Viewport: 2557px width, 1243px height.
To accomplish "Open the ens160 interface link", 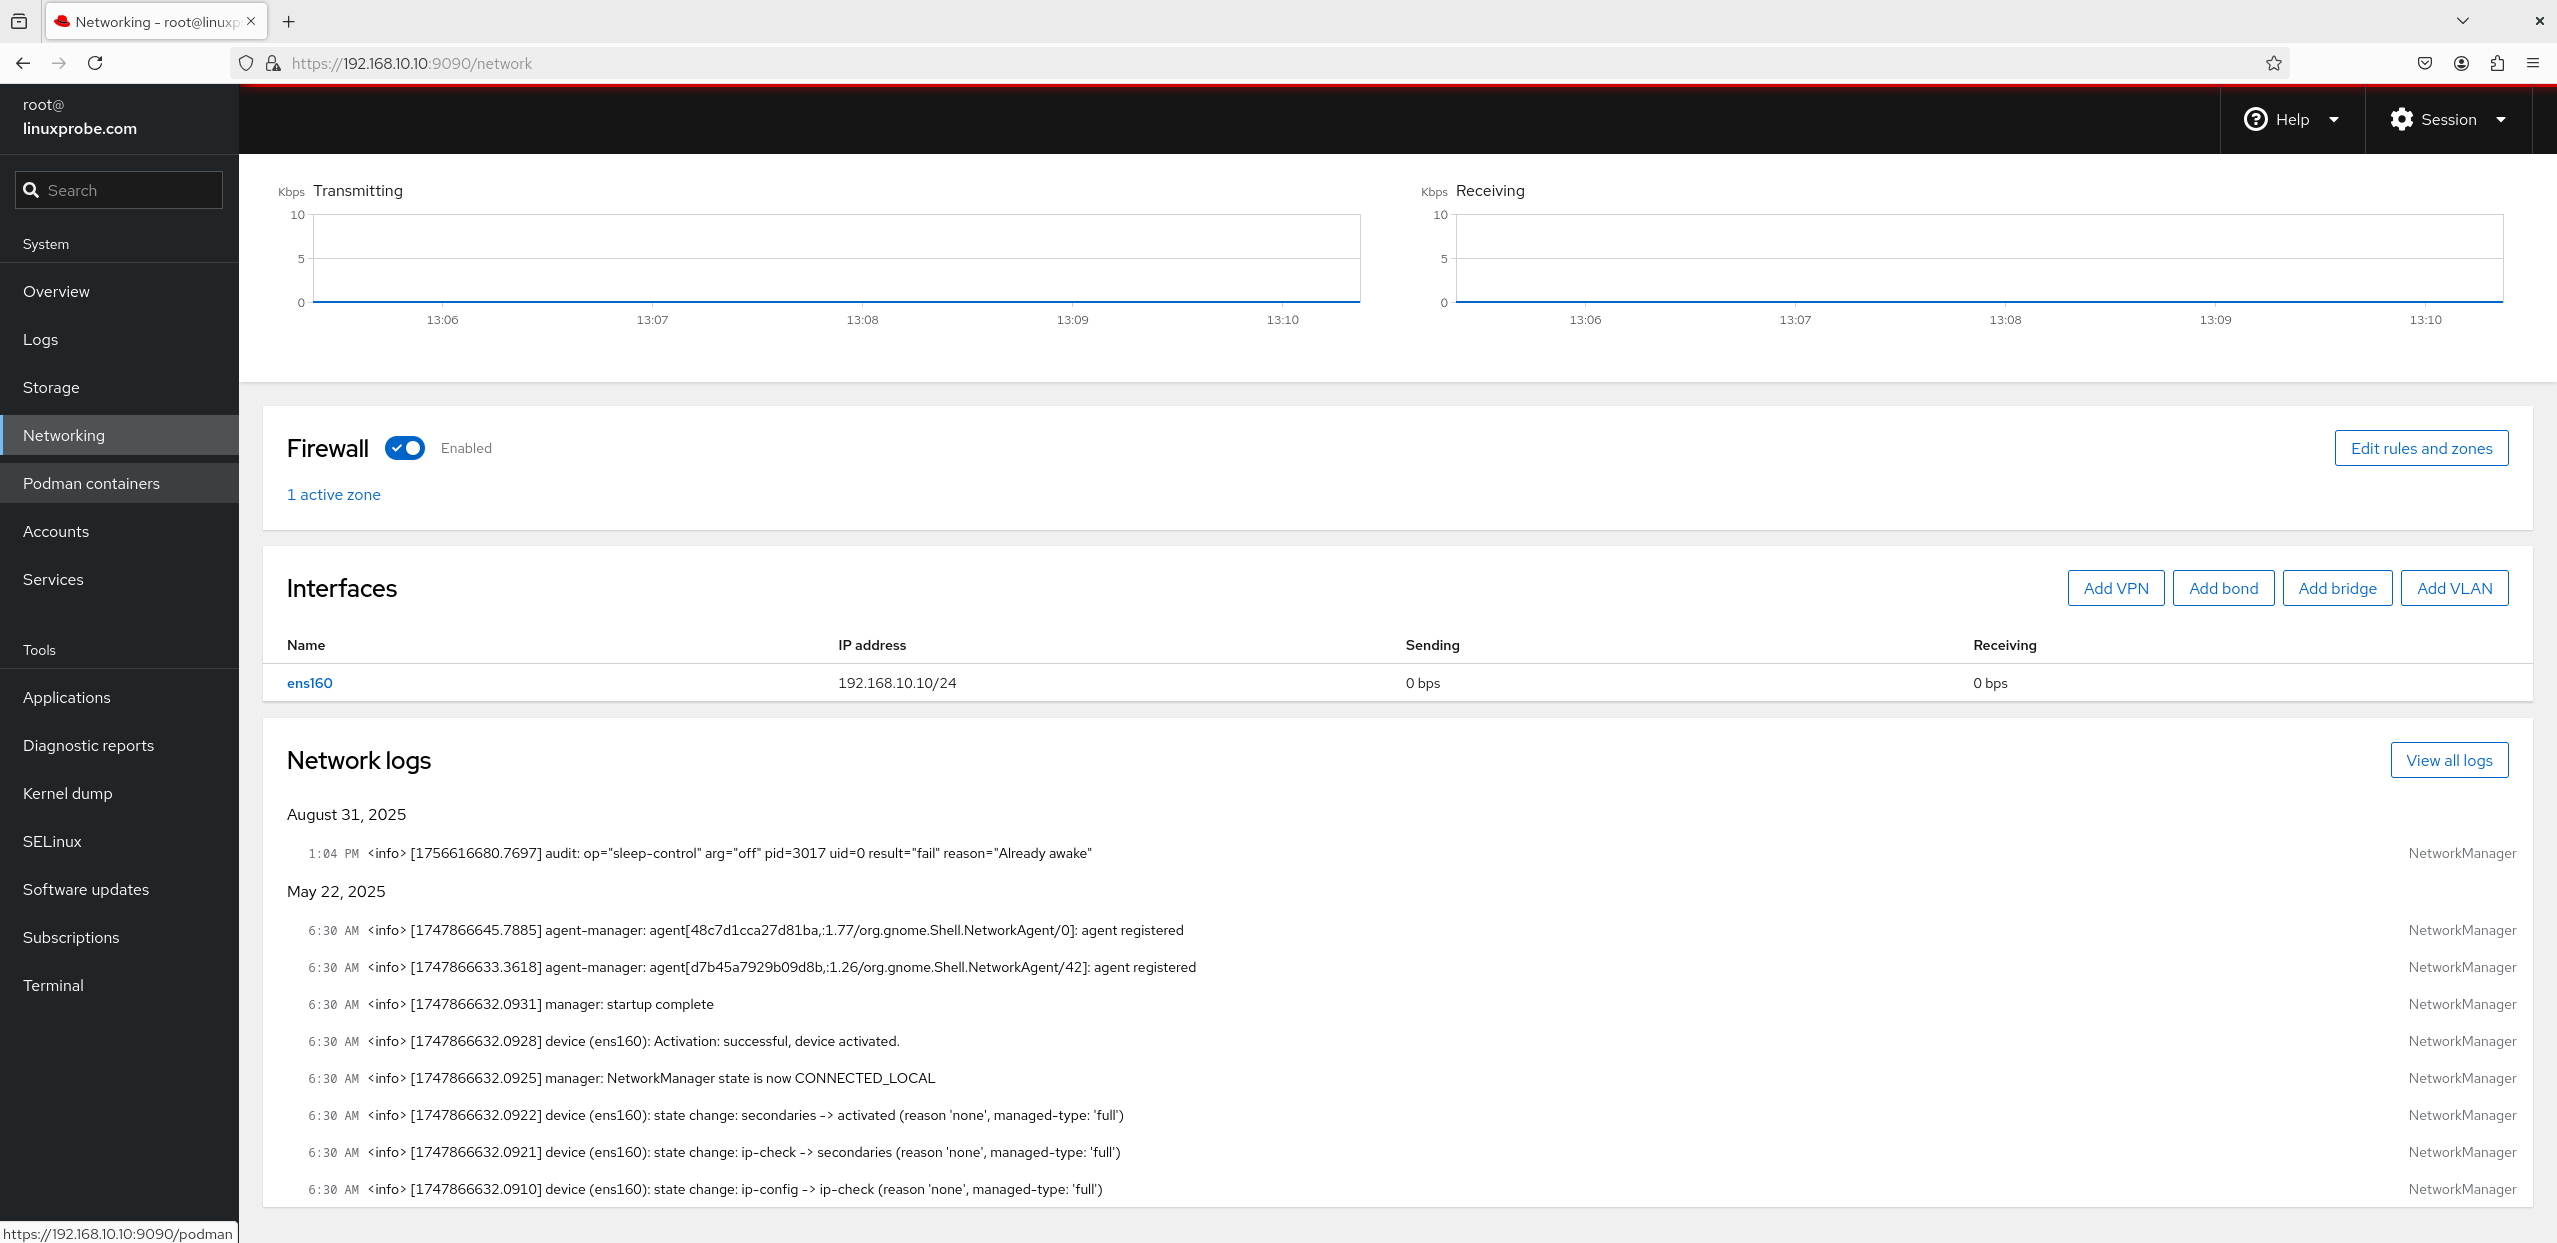I will coord(309,683).
